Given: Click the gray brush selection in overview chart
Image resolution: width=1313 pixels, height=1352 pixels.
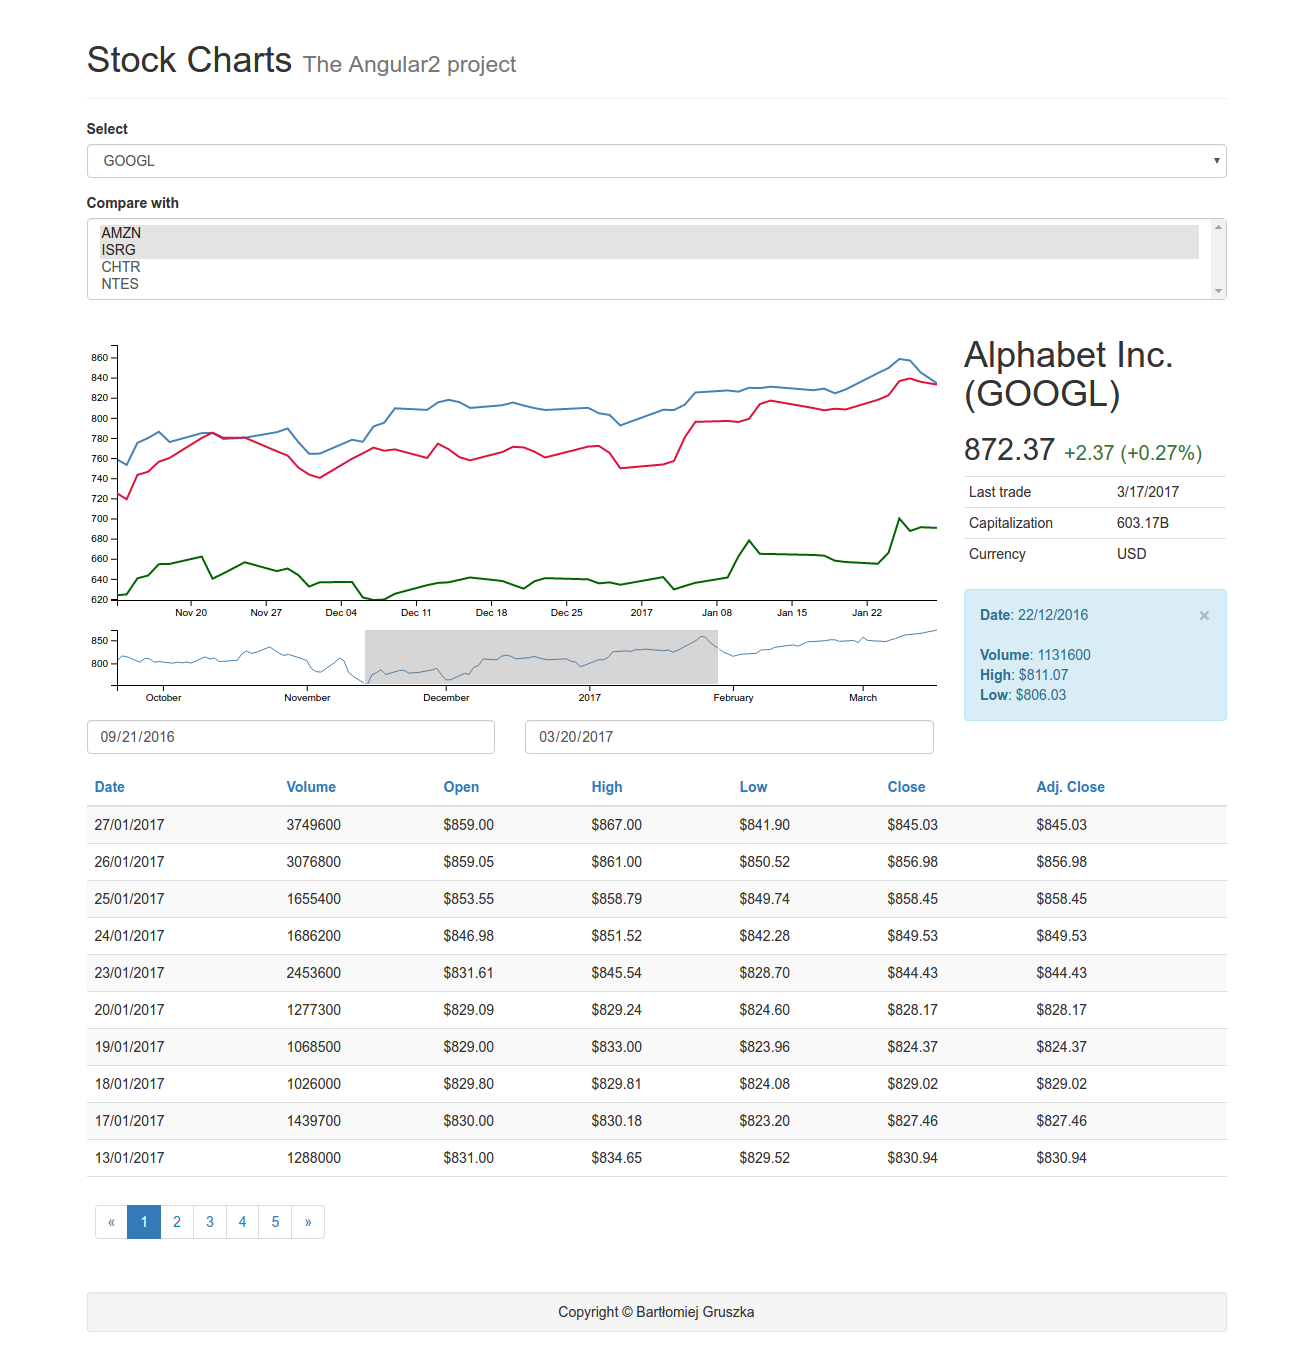Looking at the screenshot, I should (541, 657).
